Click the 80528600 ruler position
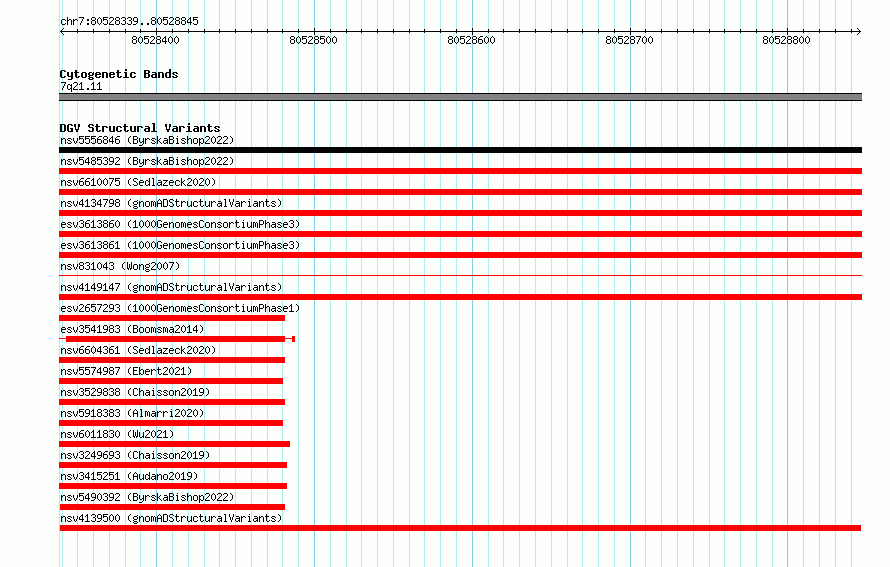Image resolution: width=890 pixels, height=567 pixels. coord(472,40)
